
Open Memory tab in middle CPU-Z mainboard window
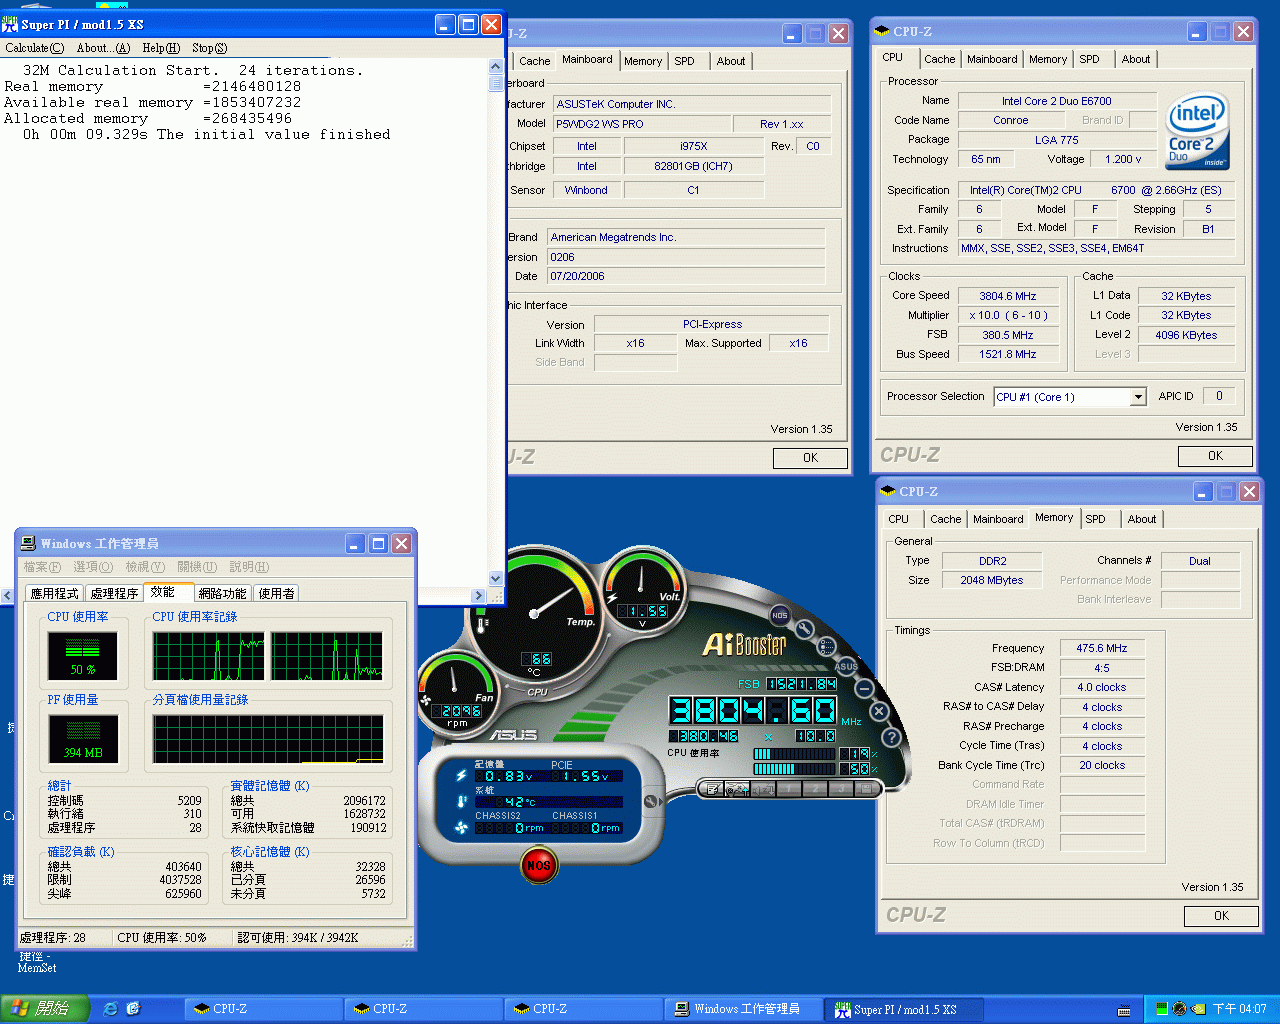(x=643, y=61)
